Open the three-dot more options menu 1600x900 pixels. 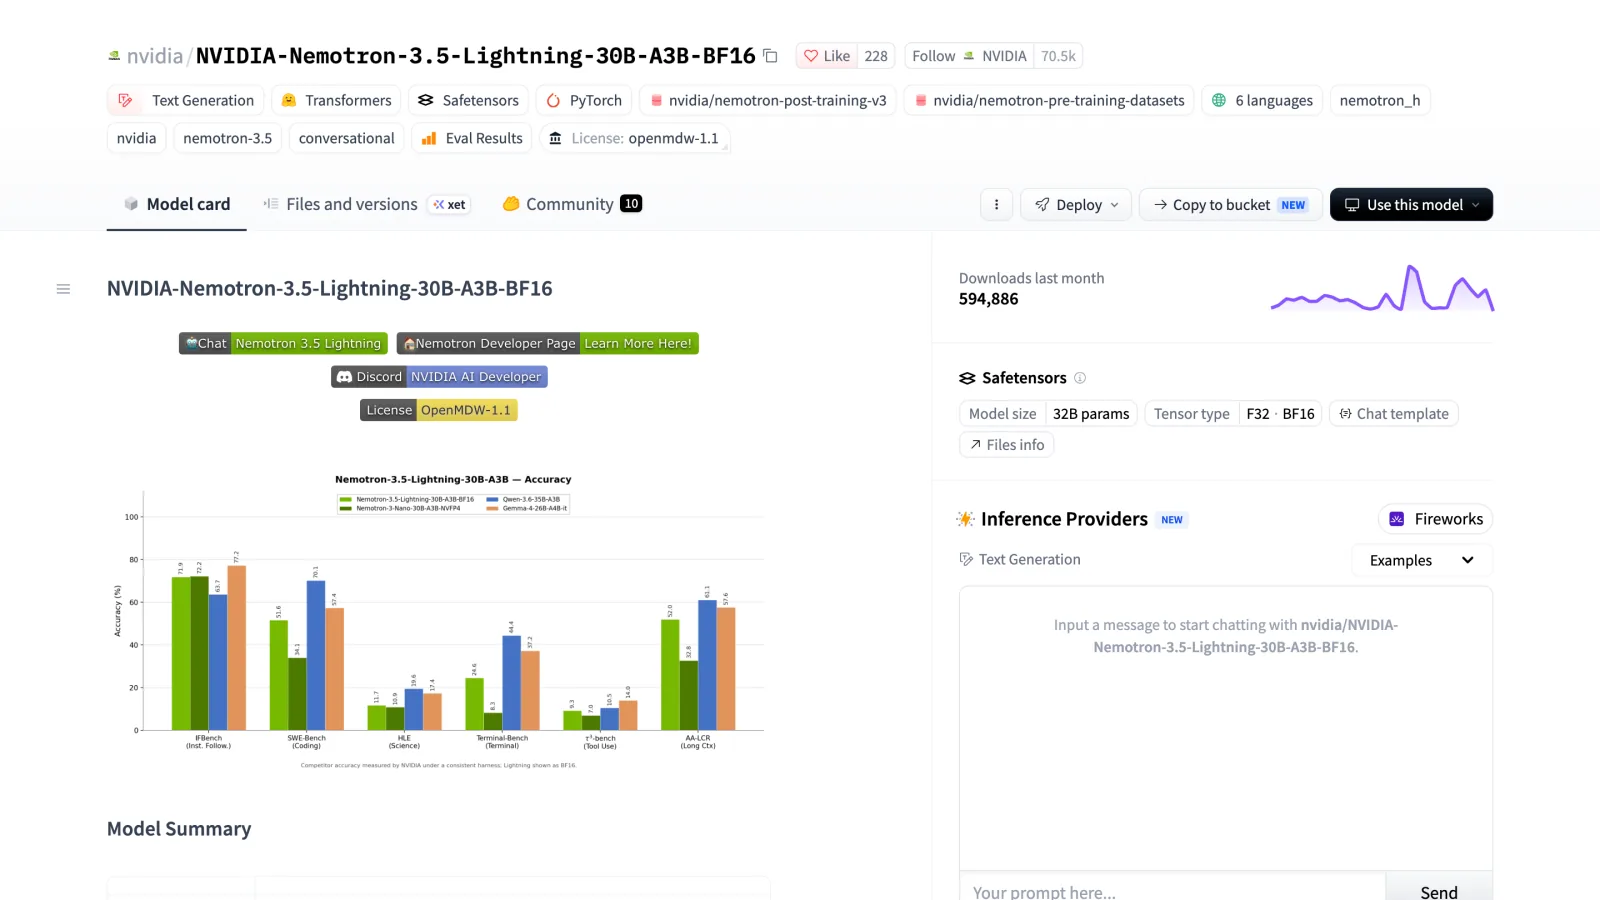996,204
